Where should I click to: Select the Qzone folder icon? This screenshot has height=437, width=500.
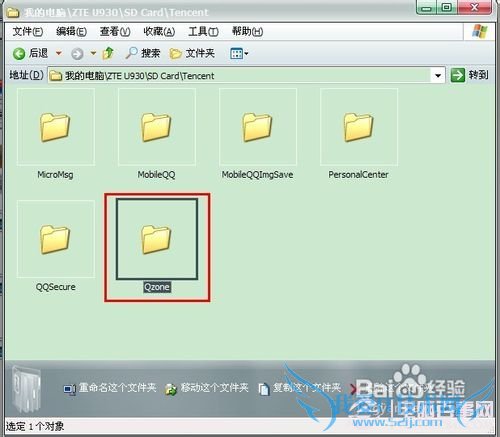[x=157, y=239]
